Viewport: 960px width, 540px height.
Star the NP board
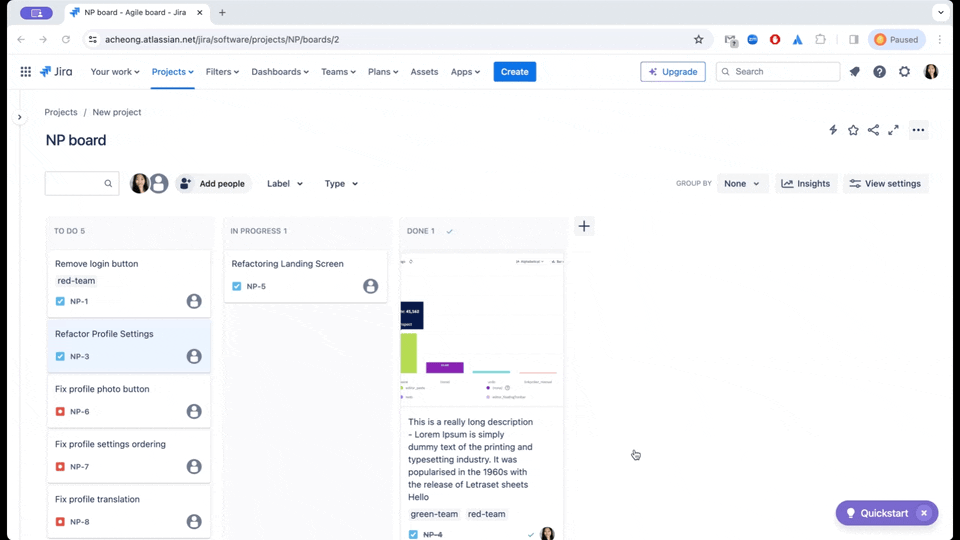[853, 130]
